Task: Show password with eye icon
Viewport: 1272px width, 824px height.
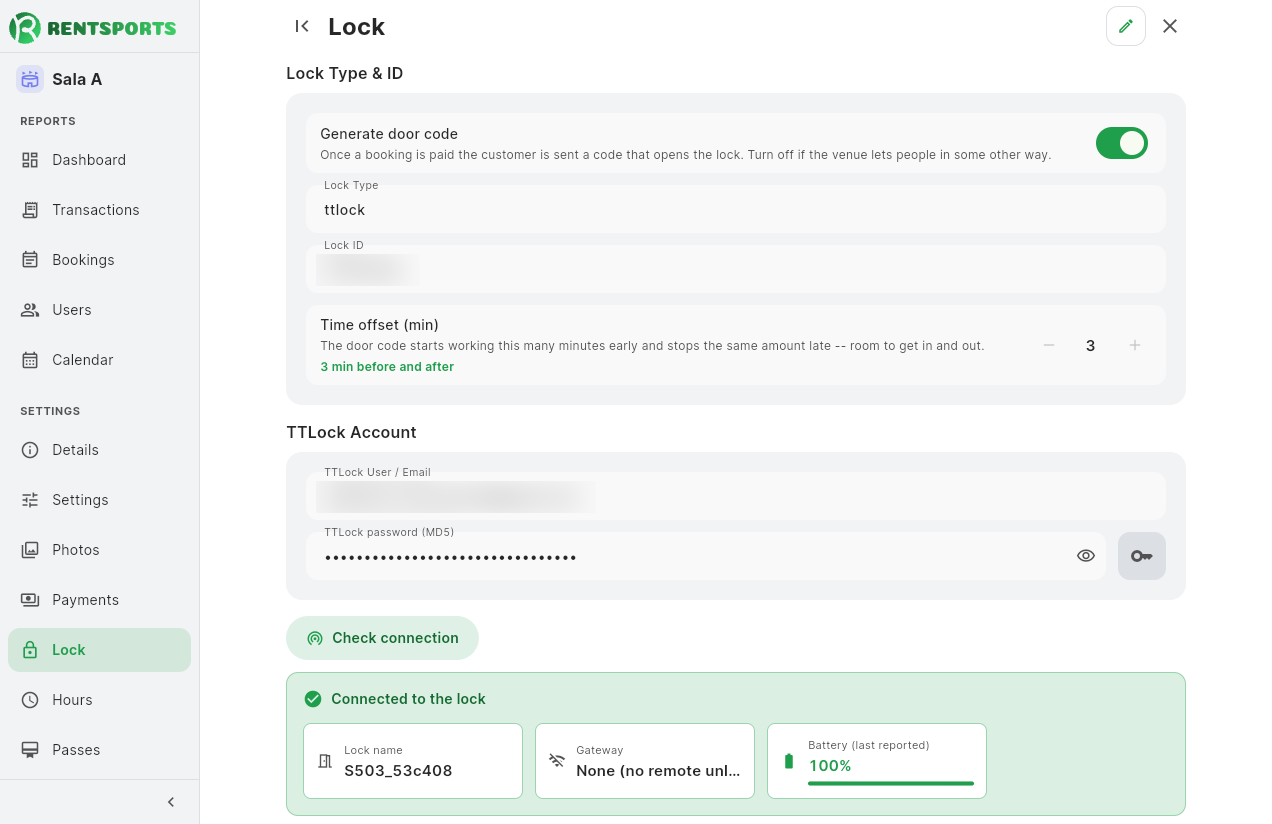Action: (x=1086, y=556)
